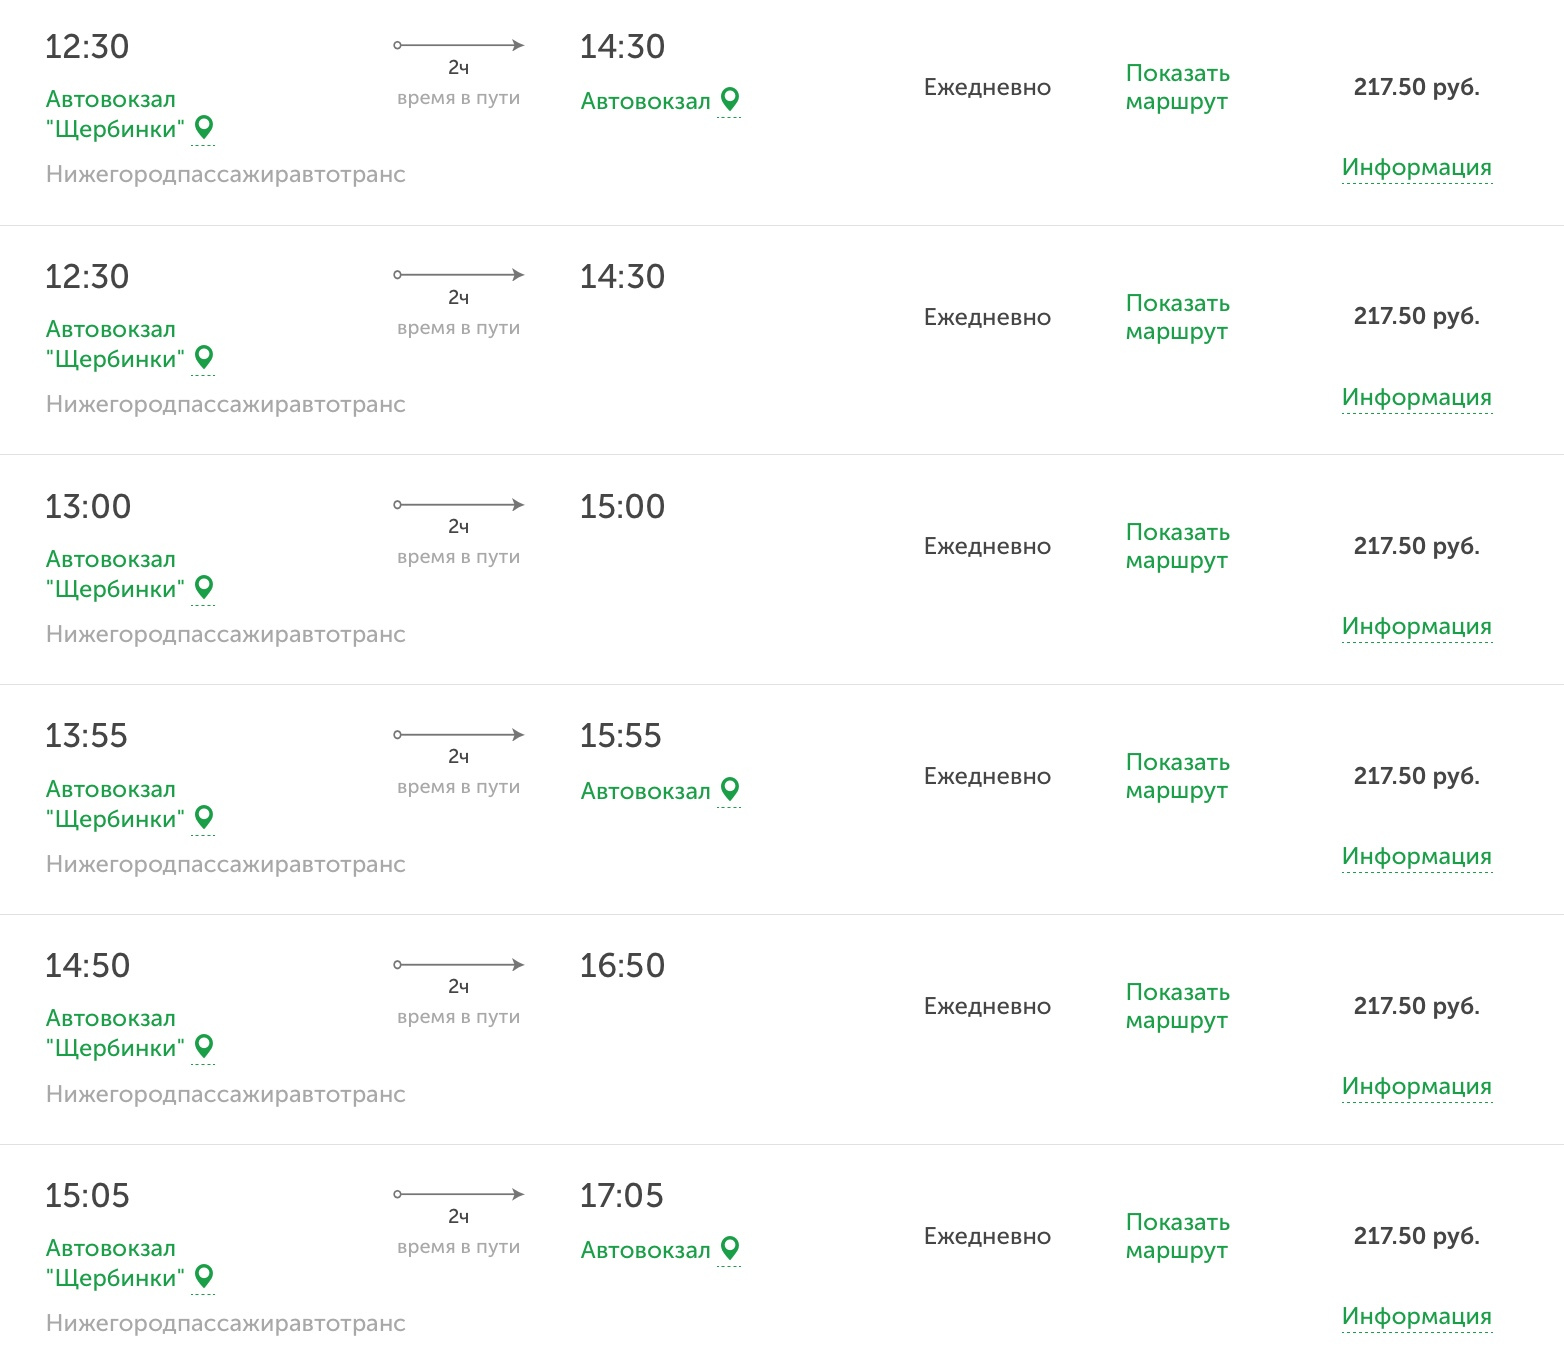Show route for the 14:50 departure
The width and height of the screenshot is (1564, 1371).
pos(1177,1006)
